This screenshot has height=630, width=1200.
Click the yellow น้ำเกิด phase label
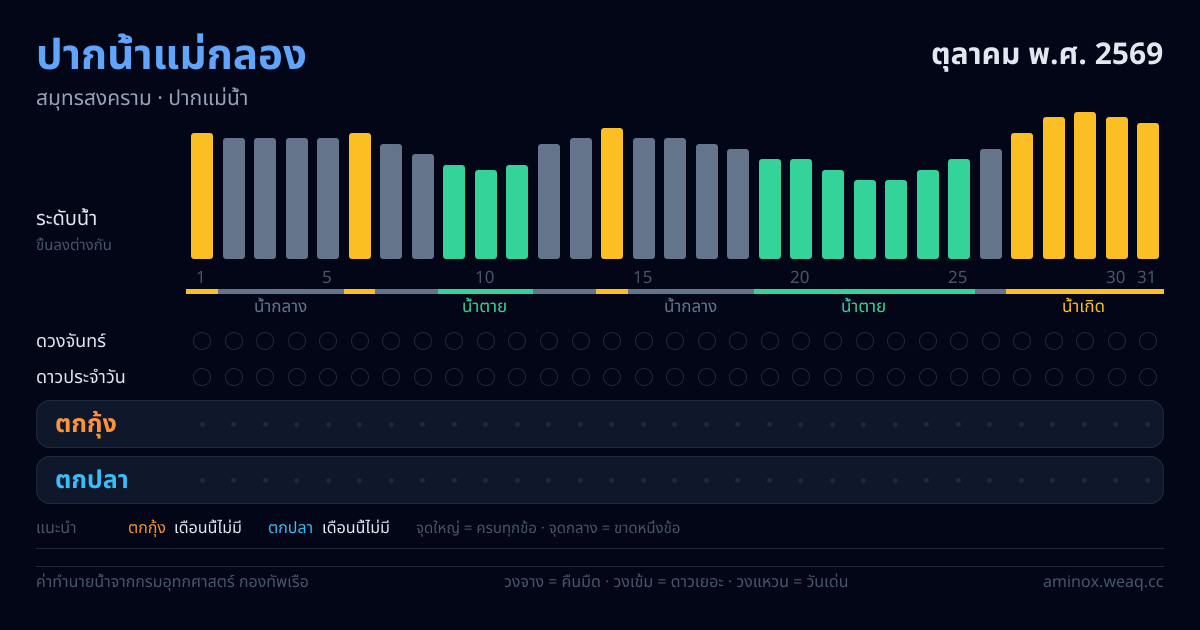point(1084,306)
